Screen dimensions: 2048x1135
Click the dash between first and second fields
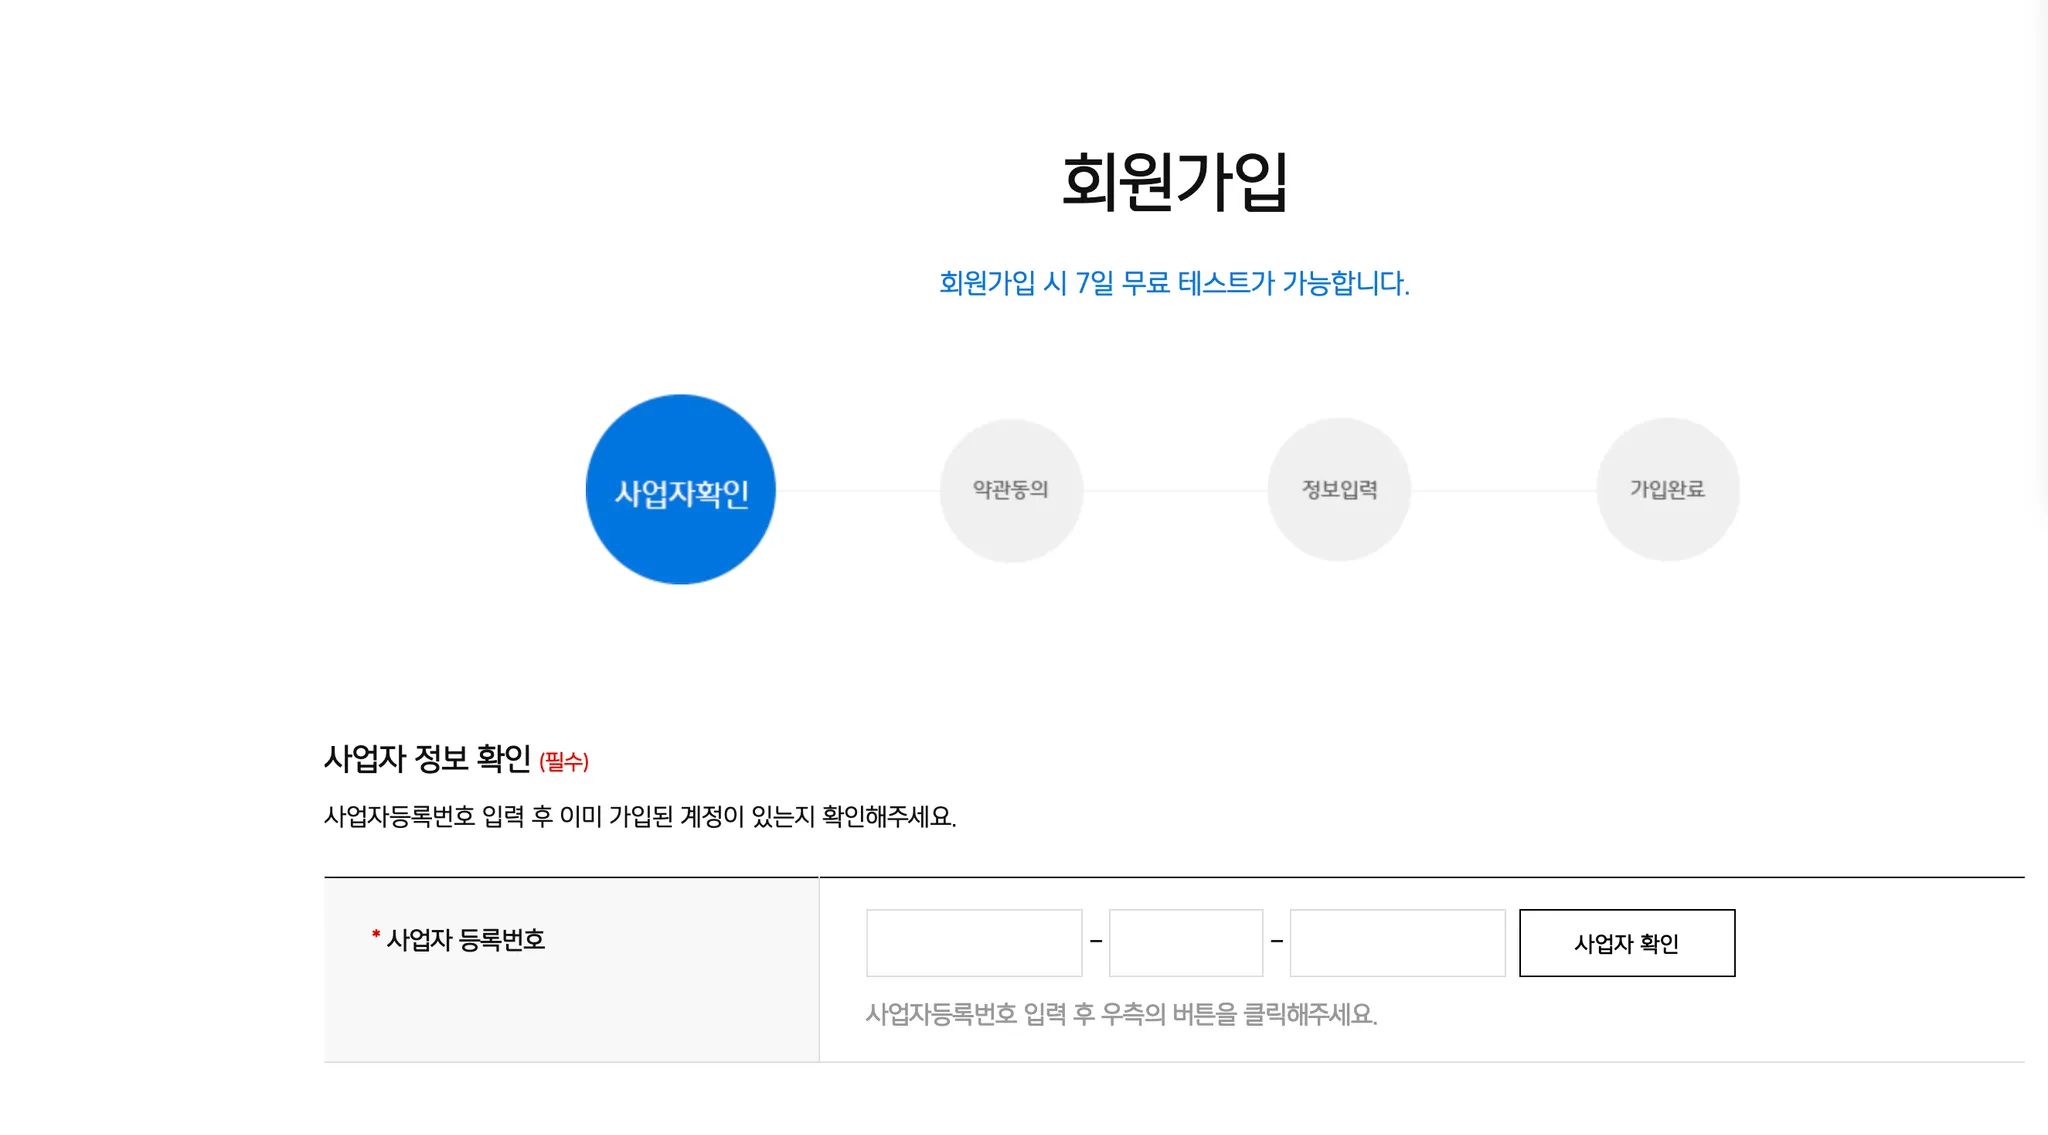pyautogui.click(x=1096, y=942)
